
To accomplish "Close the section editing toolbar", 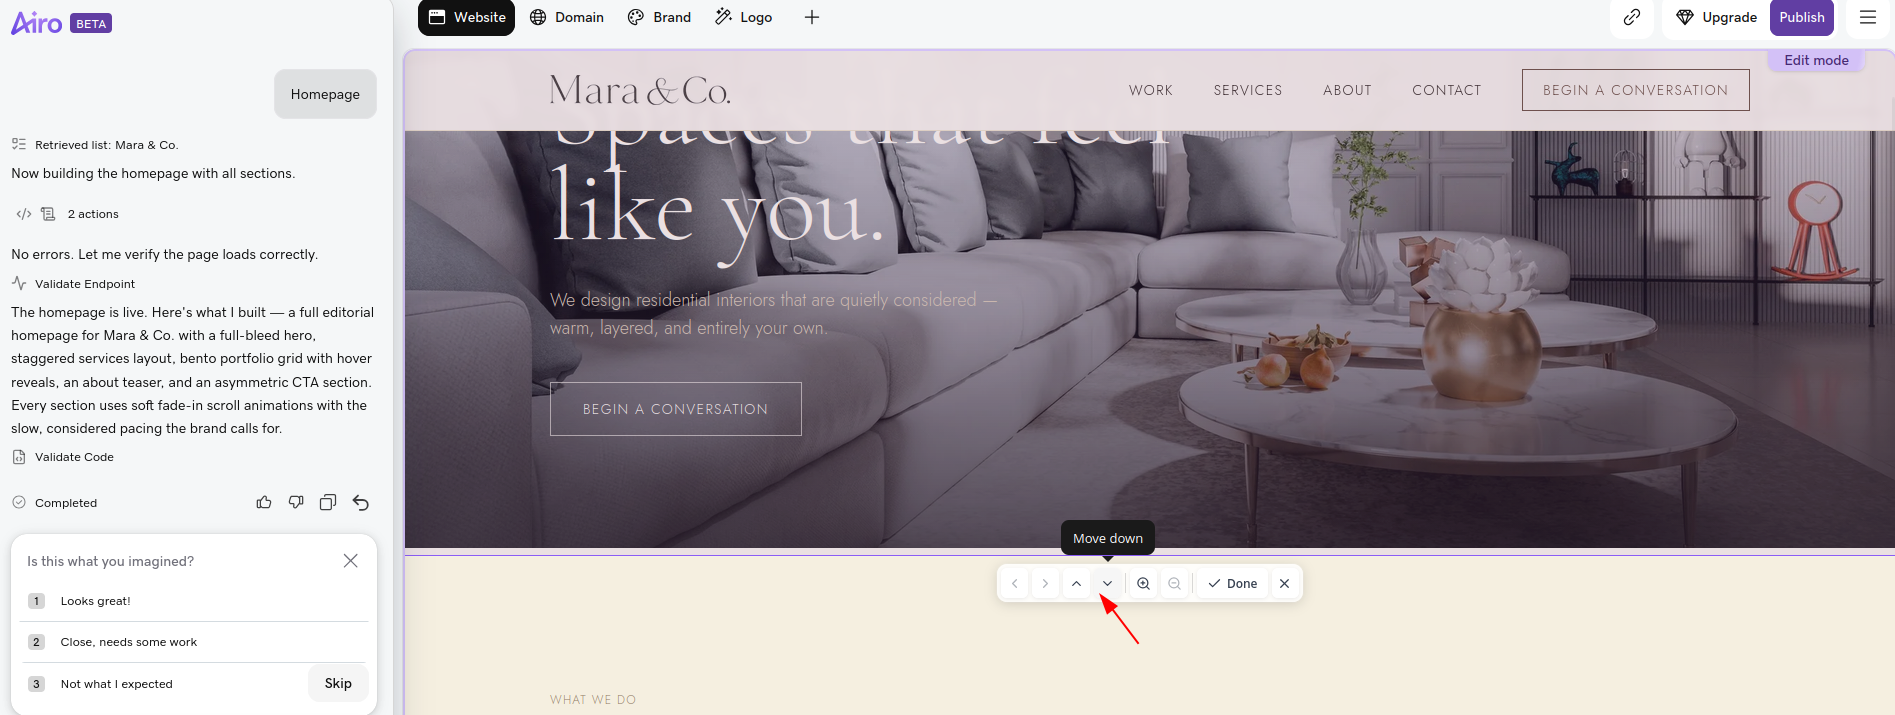I will tap(1285, 584).
